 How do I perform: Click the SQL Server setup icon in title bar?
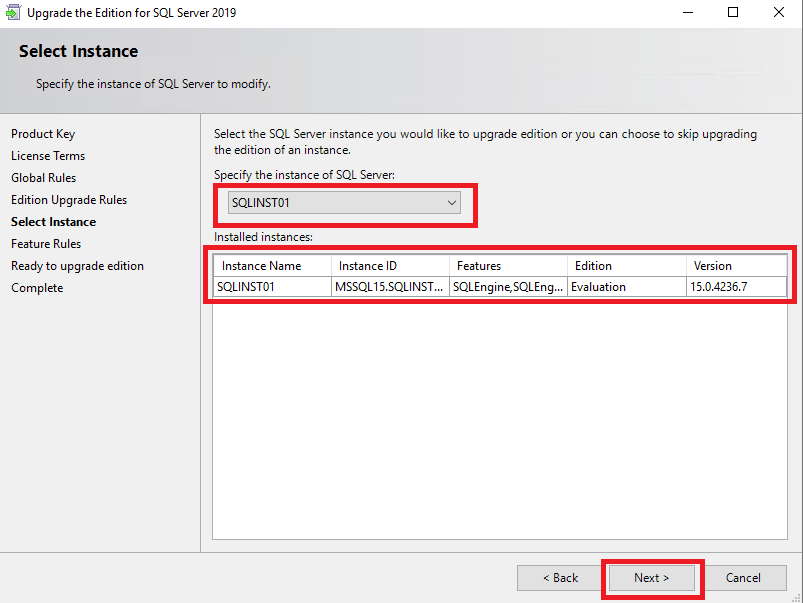click(13, 12)
